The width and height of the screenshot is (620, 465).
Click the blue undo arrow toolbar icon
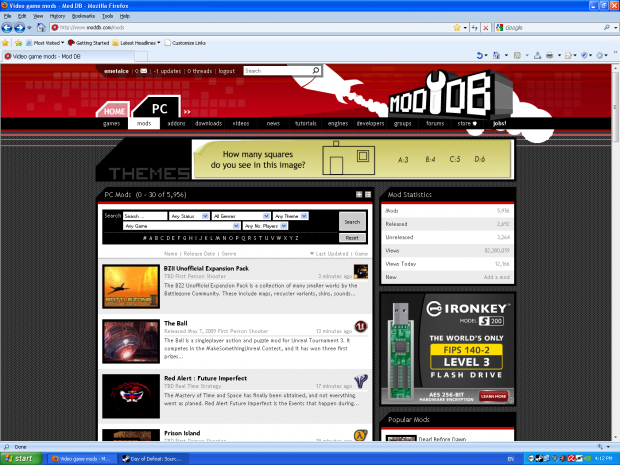point(479,55)
